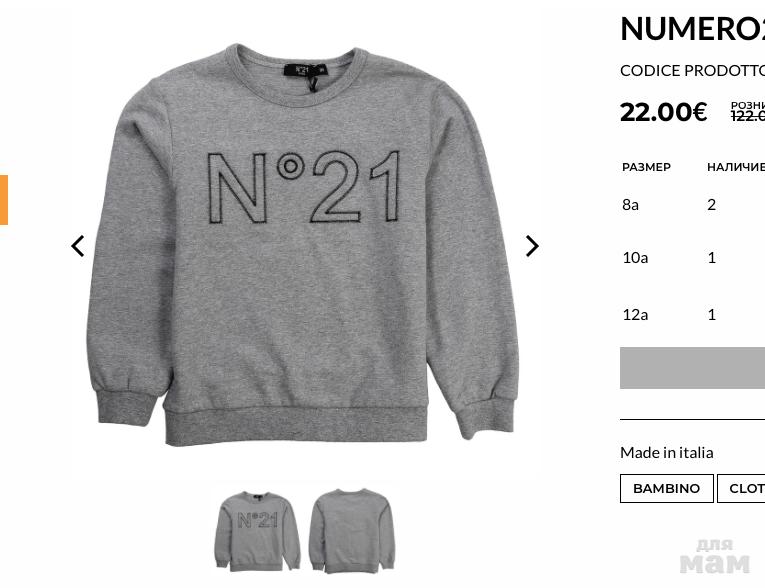Click the NUMERO21 brand title
Viewport: 765px width, 588px height.
coord(692,29)
